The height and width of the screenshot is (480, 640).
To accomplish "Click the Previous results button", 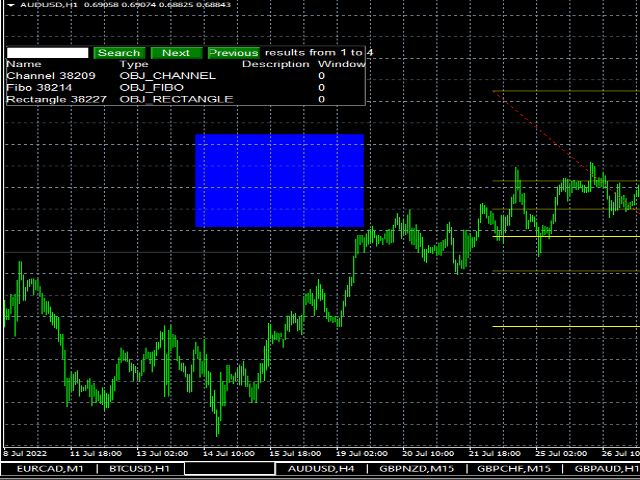I will pyautogui.click(x=233, y=53).
